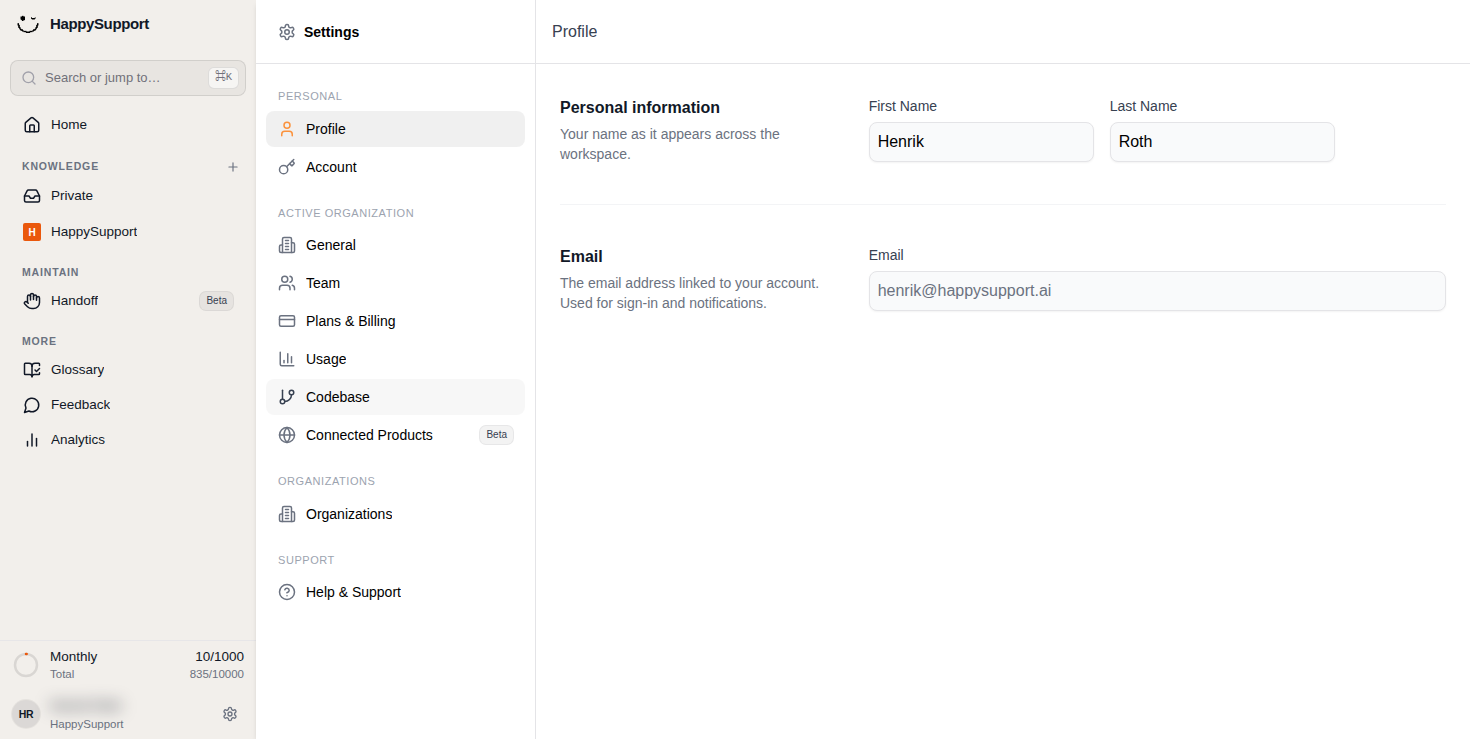Focus the Search or jump to field

pyautogui.click(x=128, y=78)
